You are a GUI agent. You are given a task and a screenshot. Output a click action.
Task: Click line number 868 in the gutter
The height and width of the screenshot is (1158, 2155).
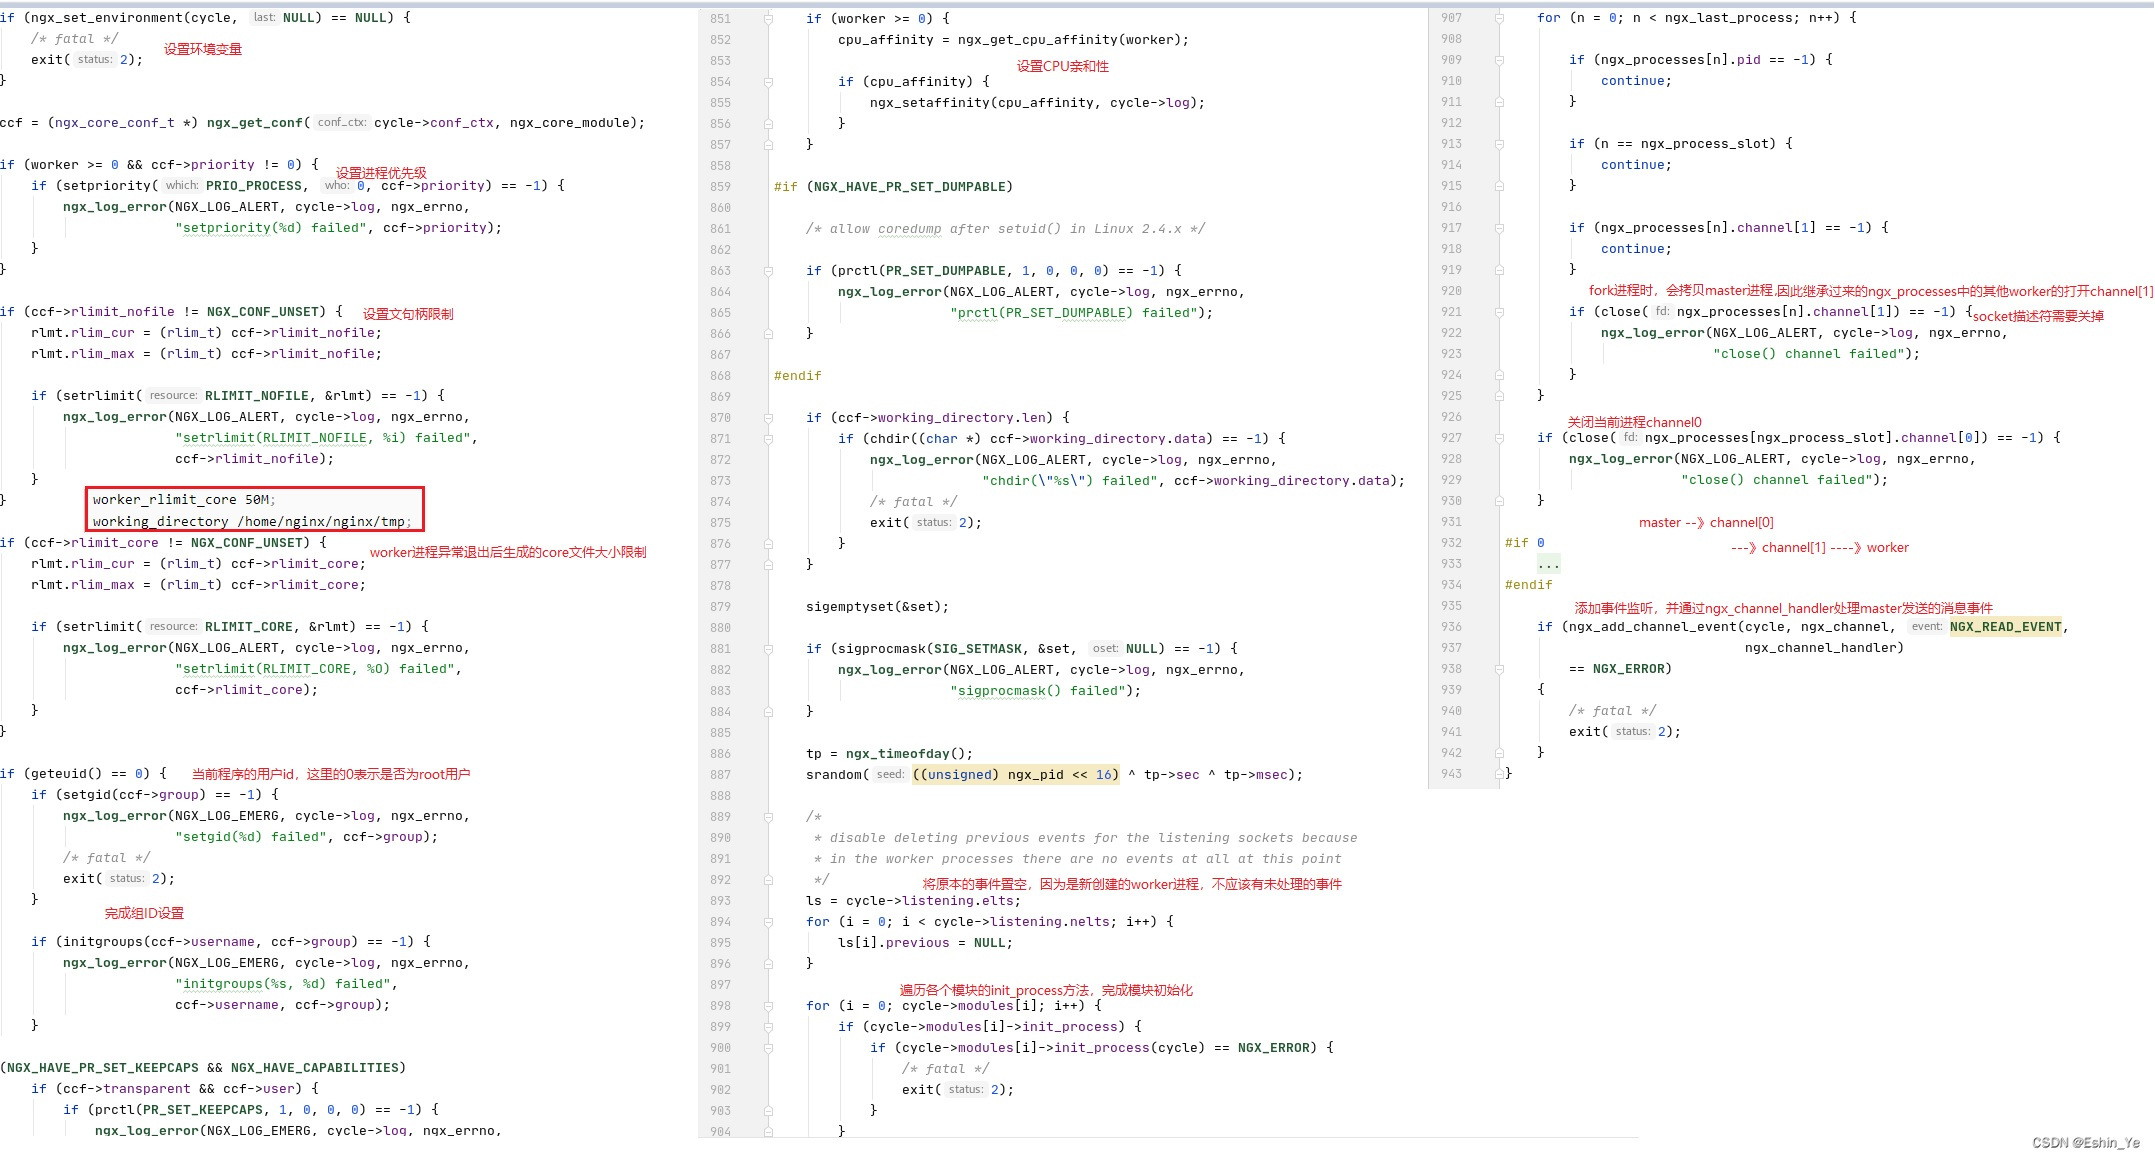click(720, 376)
